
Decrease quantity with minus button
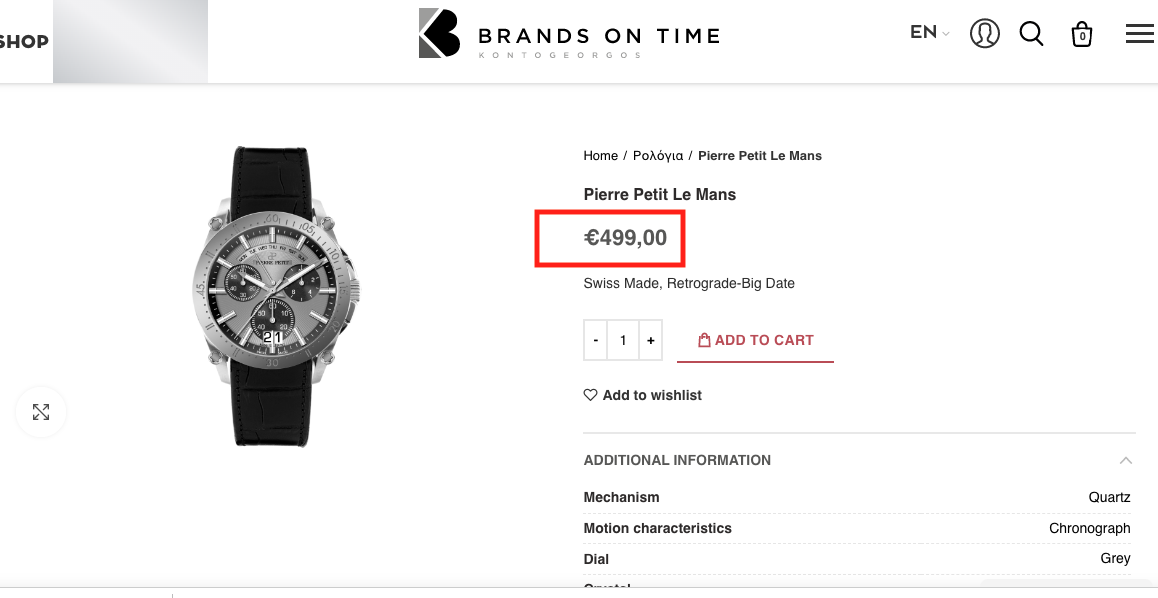point(596,340)
